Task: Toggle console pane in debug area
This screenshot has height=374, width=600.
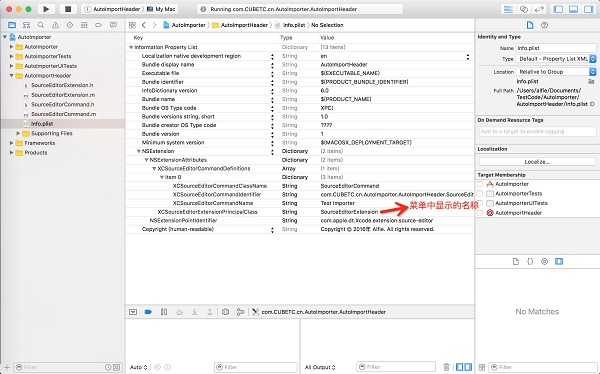Action: point(468,367)
